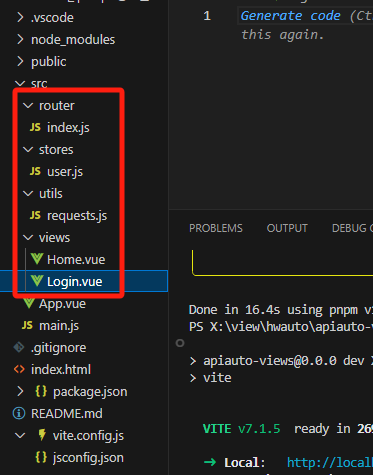Switch to the PROBLEMS panel tab

(216, 228)
